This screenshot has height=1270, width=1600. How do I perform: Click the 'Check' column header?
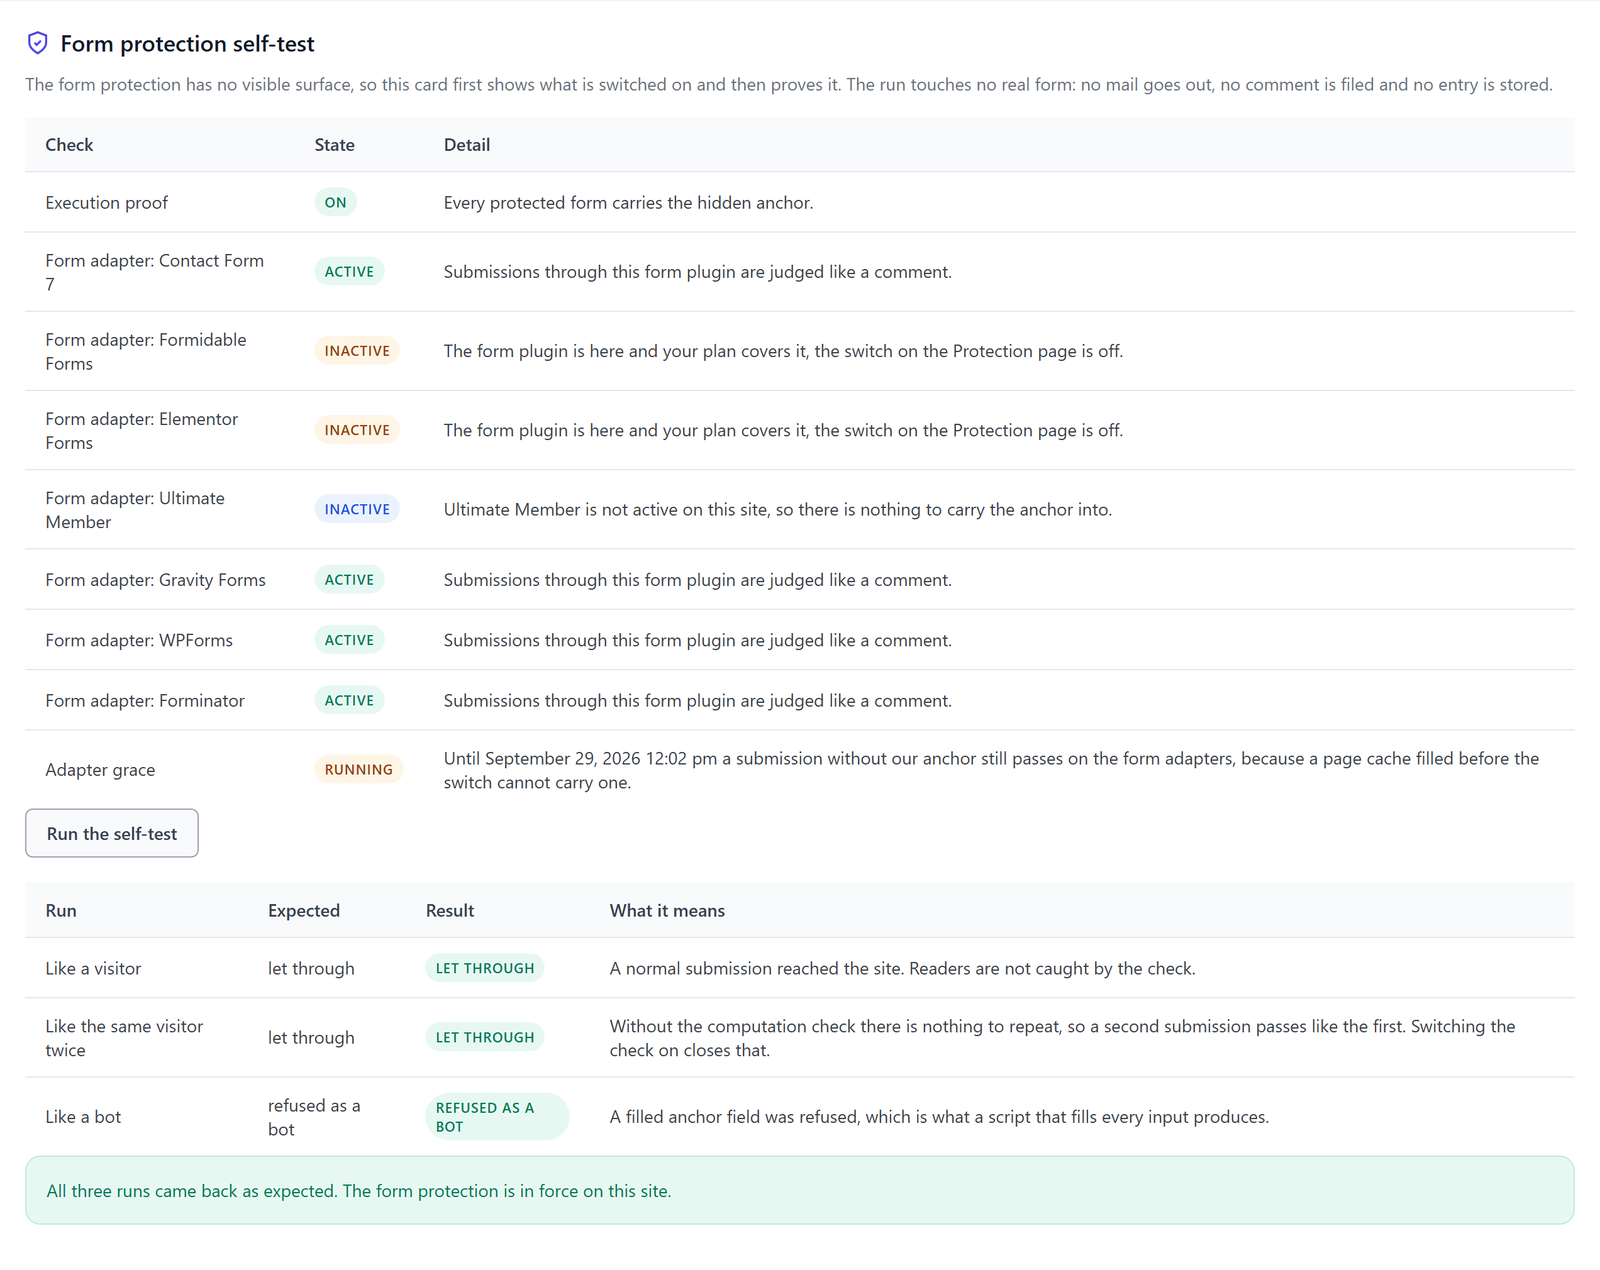pos(69,144)
